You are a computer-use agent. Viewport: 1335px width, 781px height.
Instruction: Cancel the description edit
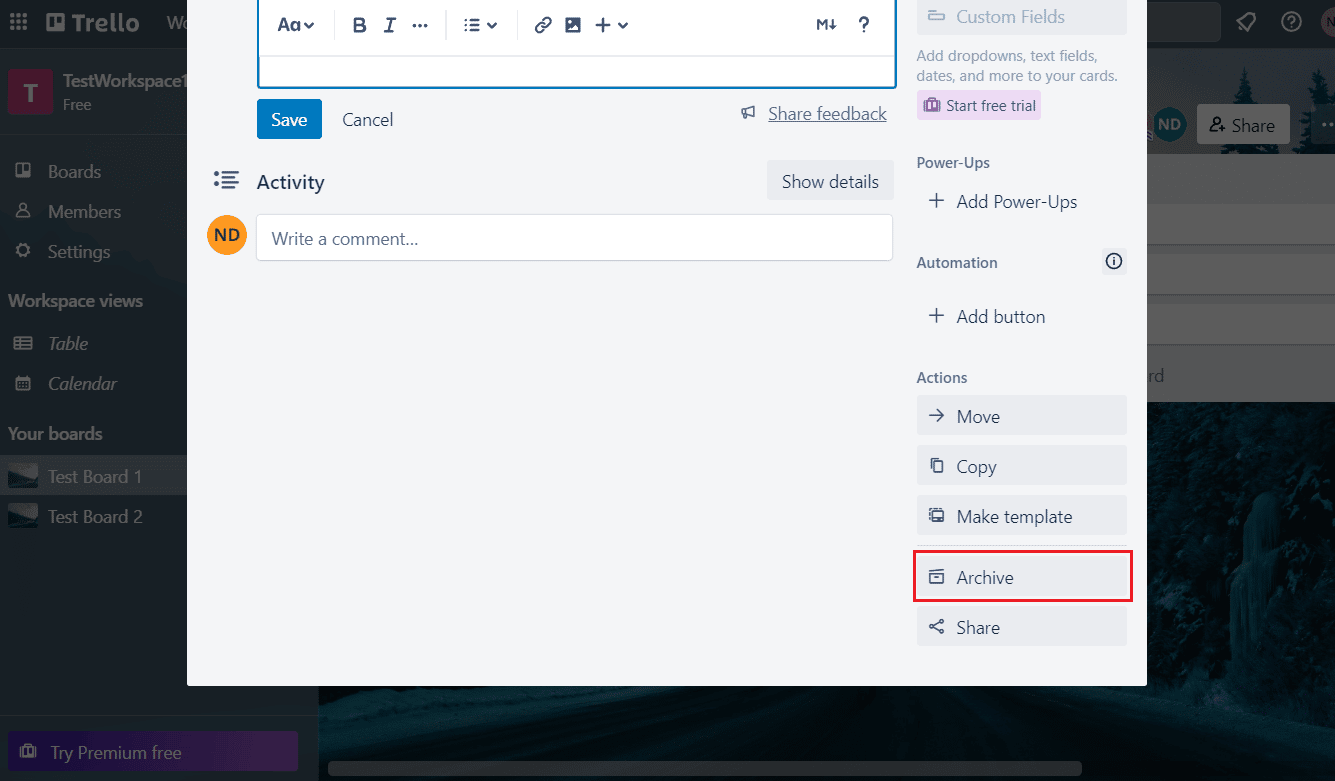pyautogui.click(x=367, y=119)
